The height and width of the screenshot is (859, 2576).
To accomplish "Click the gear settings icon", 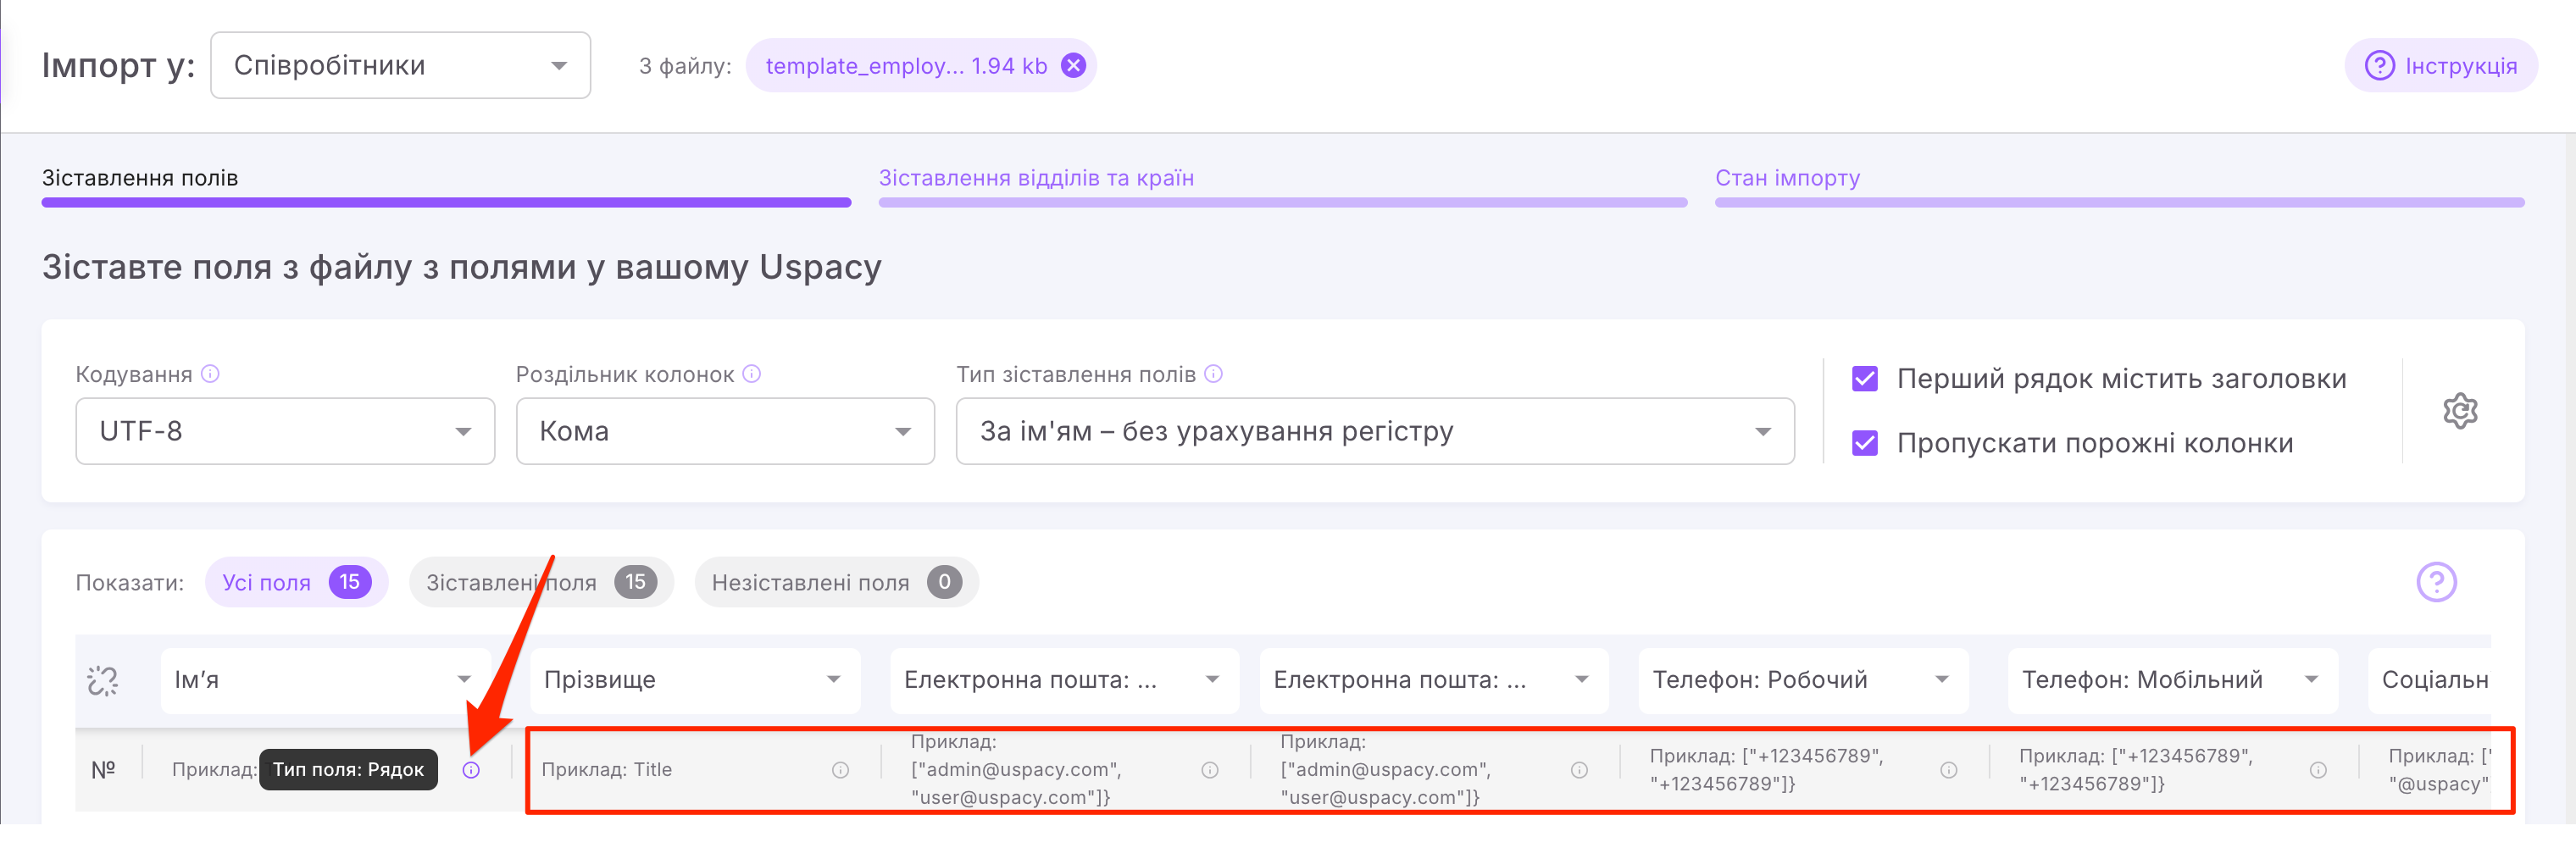I will [2459, 411].
